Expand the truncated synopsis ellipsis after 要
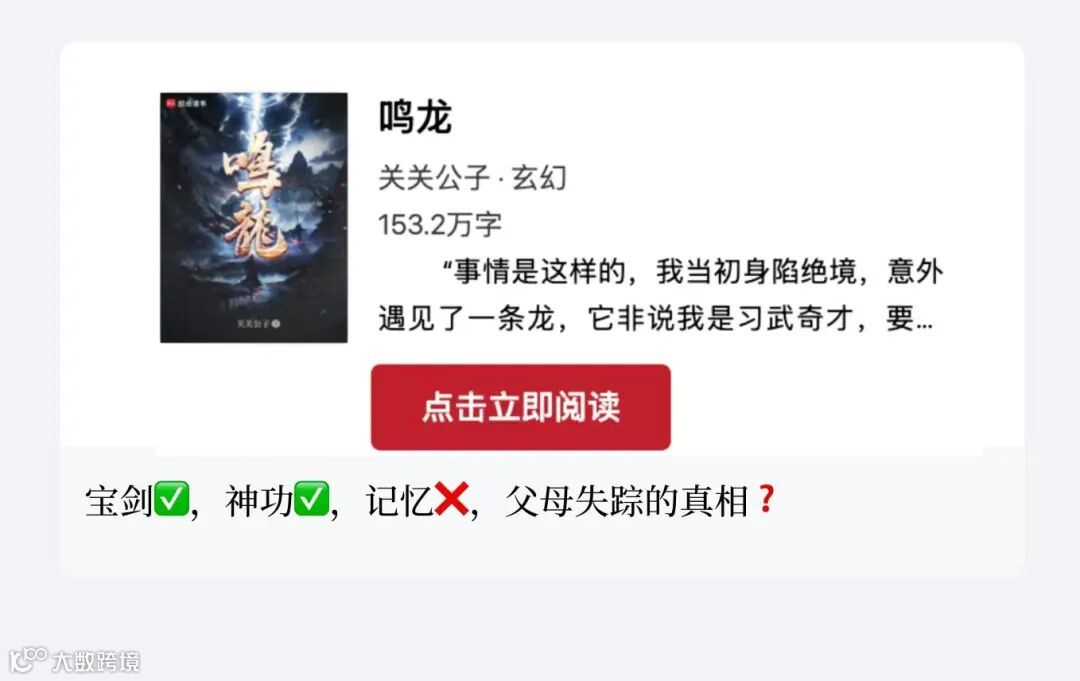This screenshot has height=681, width=1080. [x=925, y=319]
